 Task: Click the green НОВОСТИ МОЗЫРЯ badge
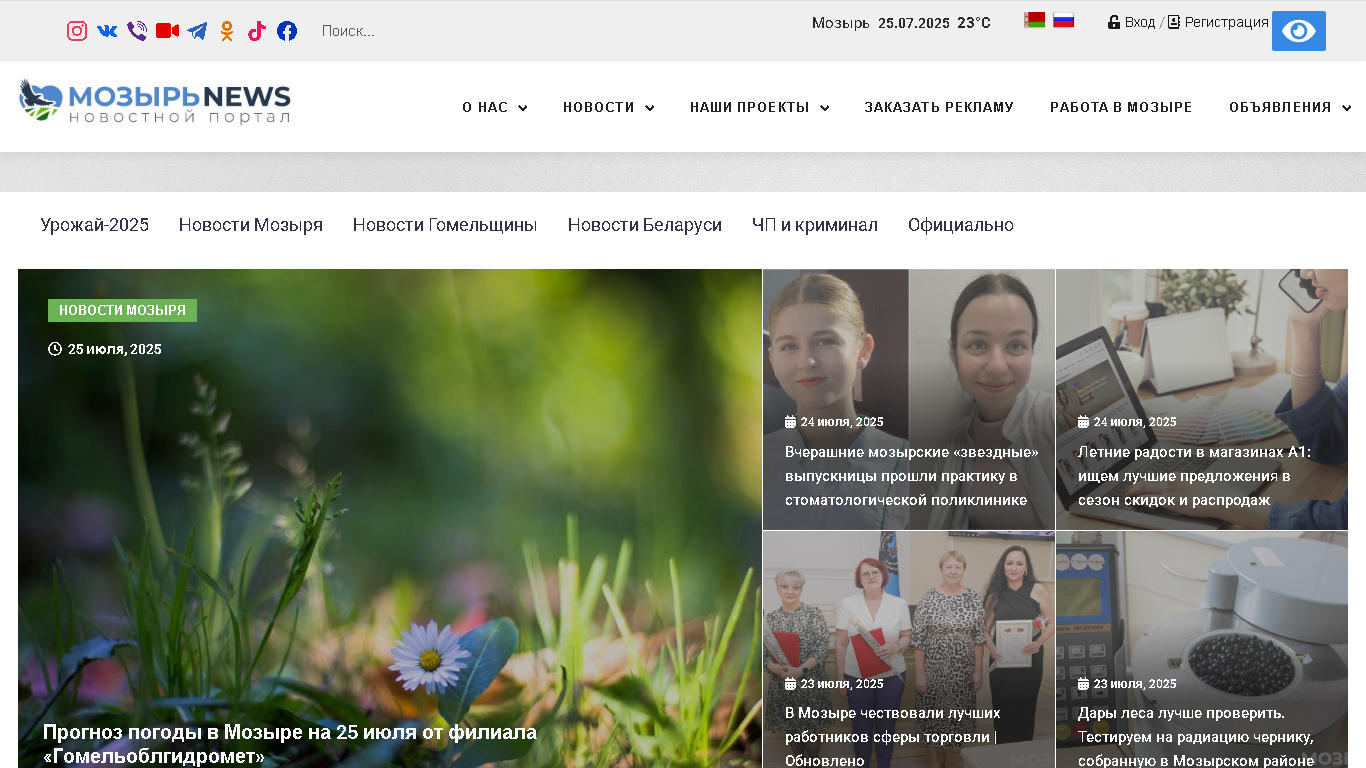122,310
